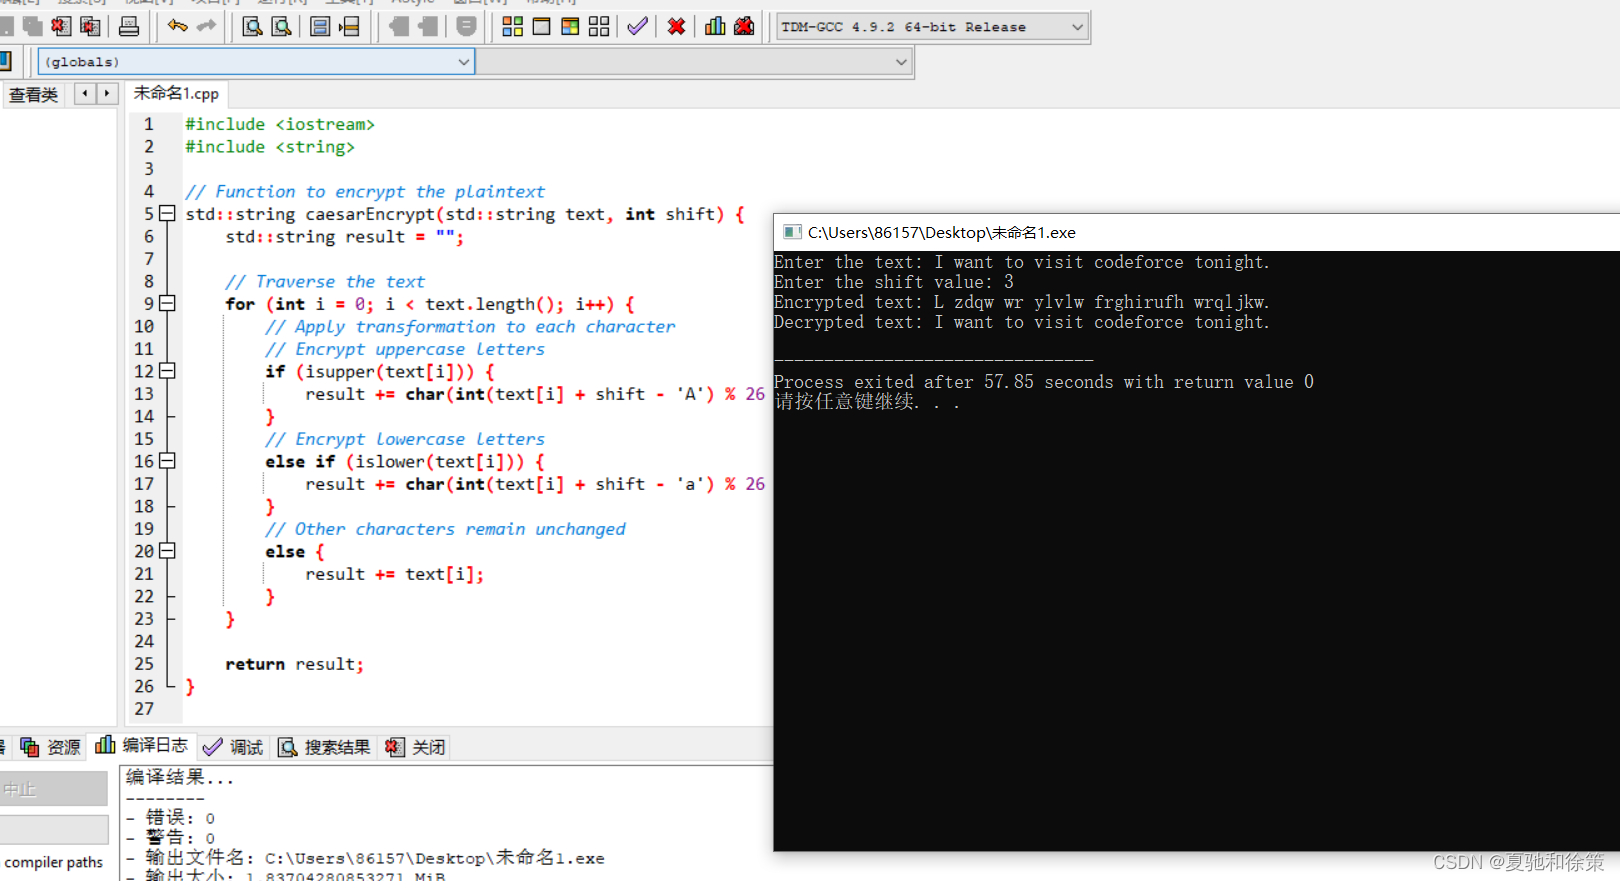Click the Compile and Run icon
Image resolution: width=1620 pixels, height=881 pixels.
click(x=570, y=26)
